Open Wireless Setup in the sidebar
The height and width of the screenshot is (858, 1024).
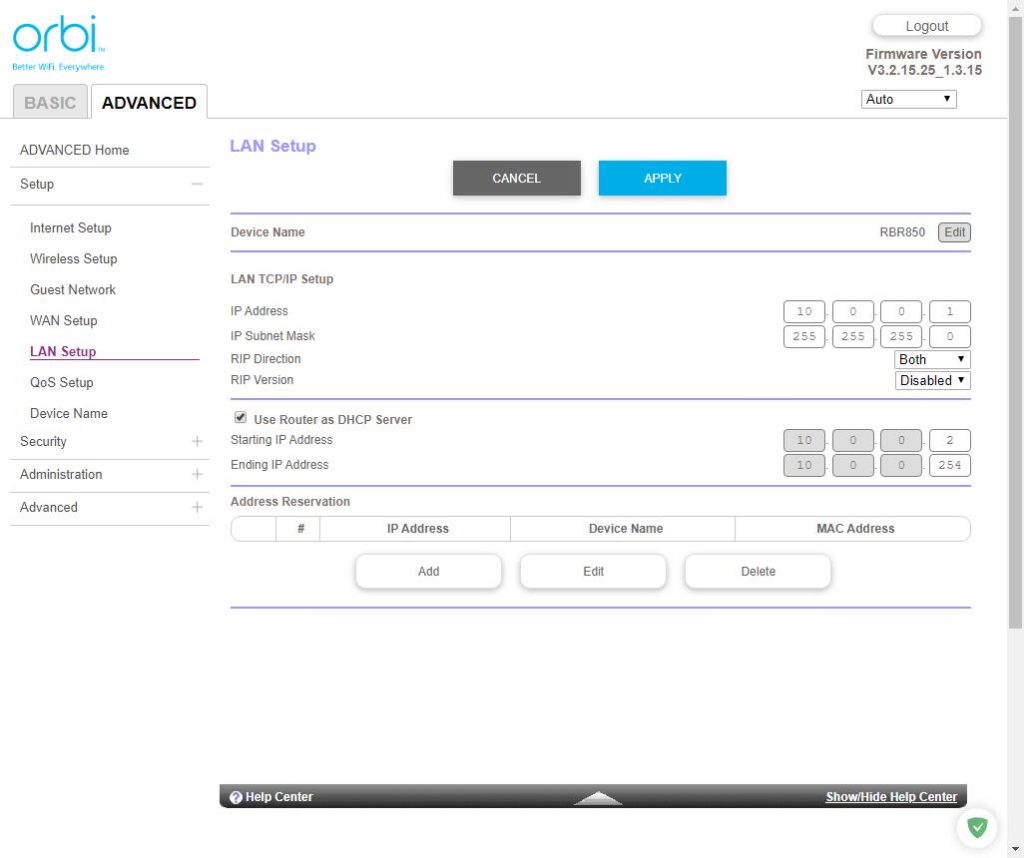tap(73, 259)
